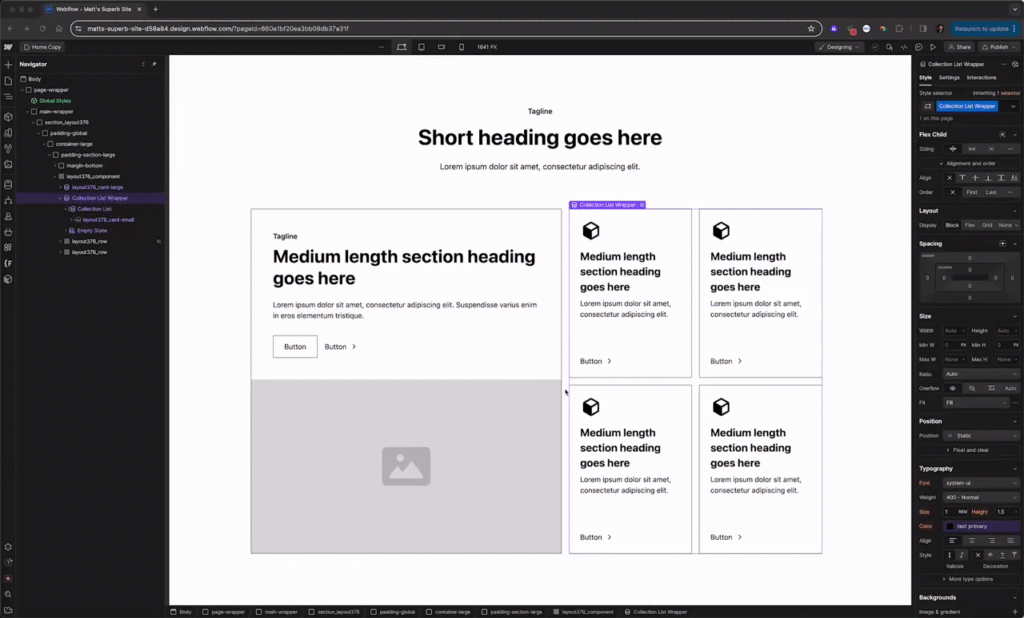Select the Webflow browser tab
Viewport: 1024px width, 618px height.
93,9
